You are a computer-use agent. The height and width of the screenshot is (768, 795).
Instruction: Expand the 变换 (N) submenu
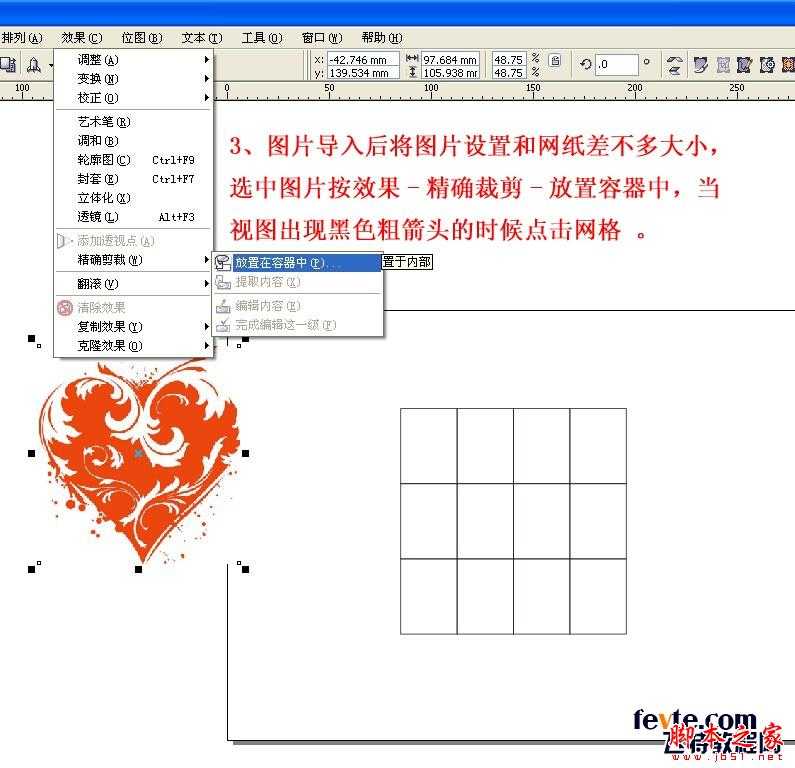(x=133, y=79)
